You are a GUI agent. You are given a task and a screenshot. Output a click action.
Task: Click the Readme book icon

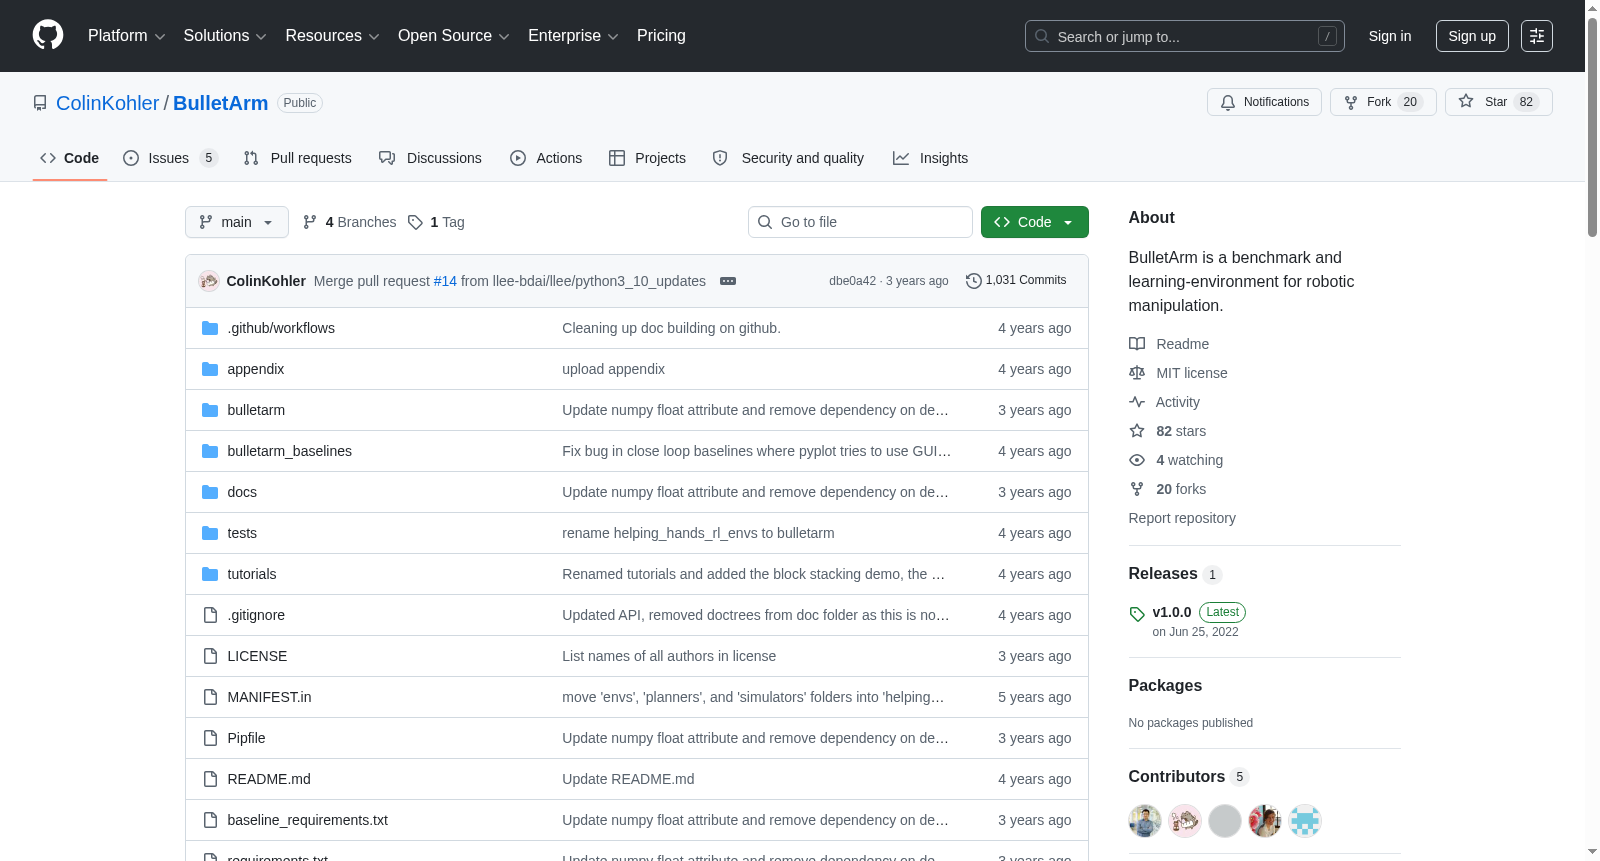pos(1137,344)
